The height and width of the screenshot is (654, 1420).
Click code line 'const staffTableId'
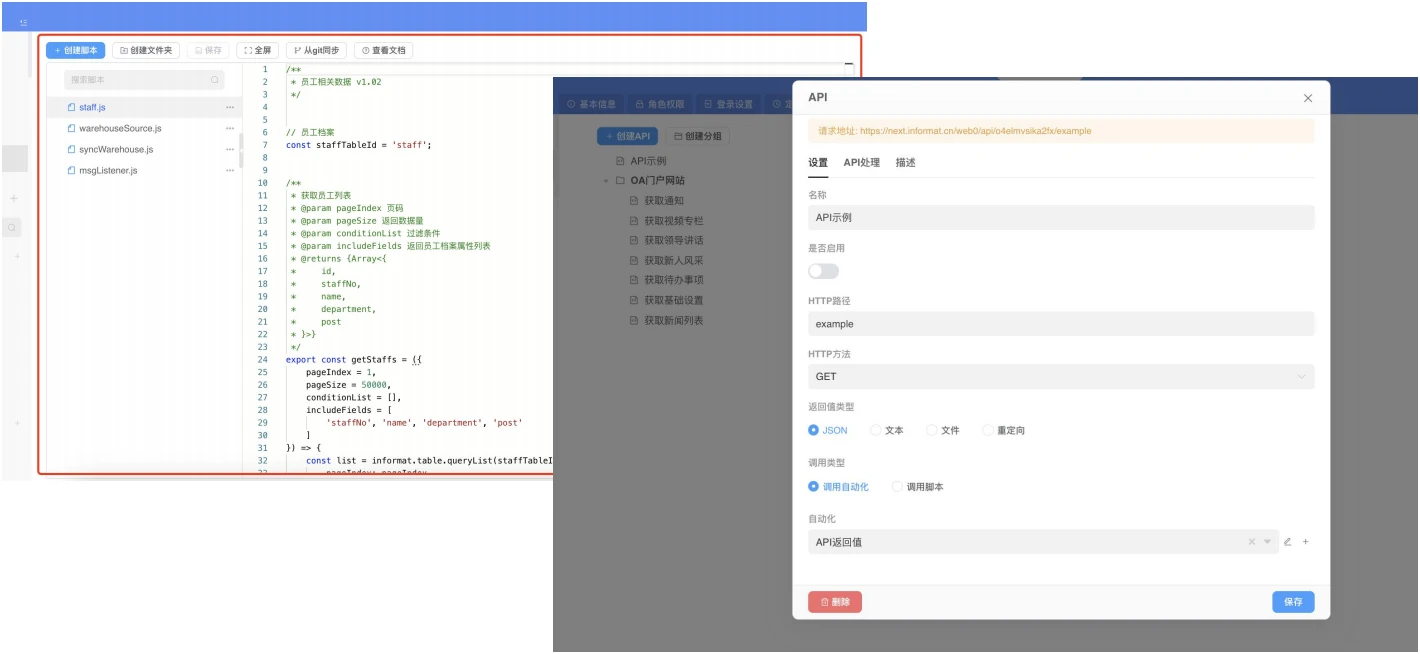pos(358,145)
